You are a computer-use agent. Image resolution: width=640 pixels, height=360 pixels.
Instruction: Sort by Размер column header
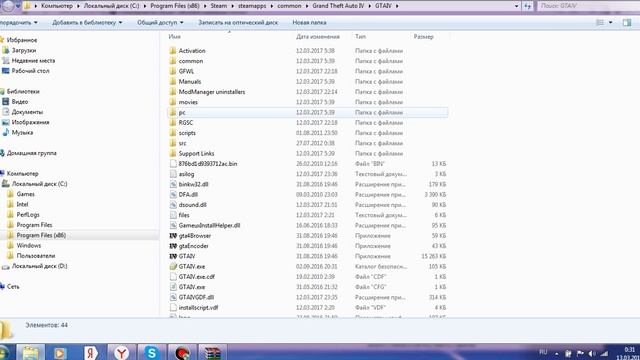point(423,37)
